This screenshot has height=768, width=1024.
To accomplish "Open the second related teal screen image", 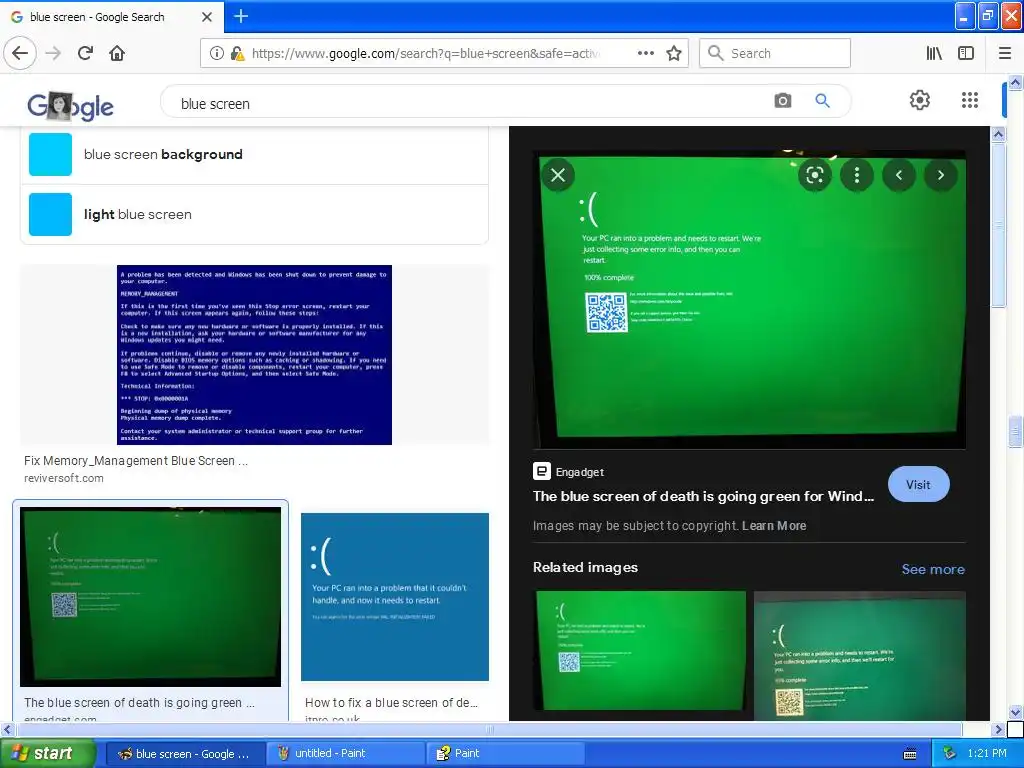I will [x=859, y=656].
